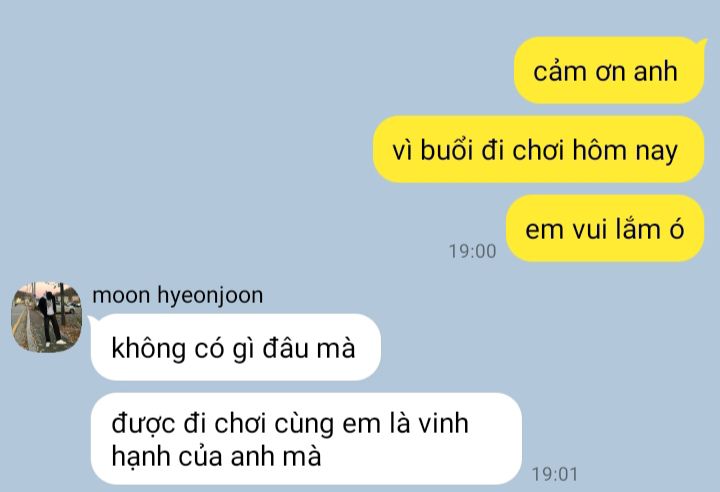Click tail of the "cảm ơn anh" bubble
This screenshot has height=492, width=720.
click(x=702, y=44)
